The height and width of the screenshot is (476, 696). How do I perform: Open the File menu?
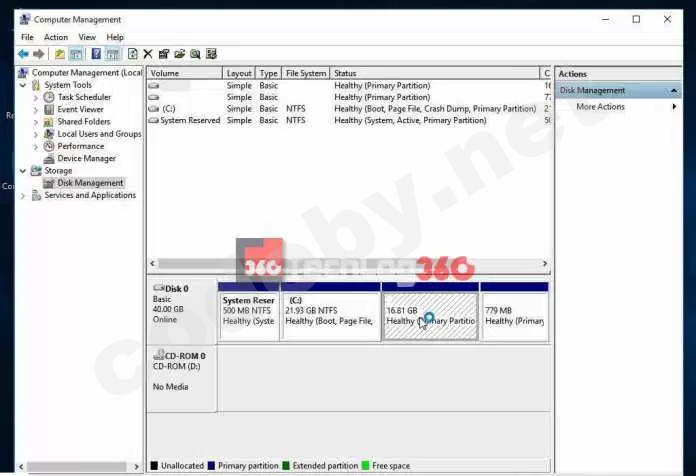click(27, 37)
